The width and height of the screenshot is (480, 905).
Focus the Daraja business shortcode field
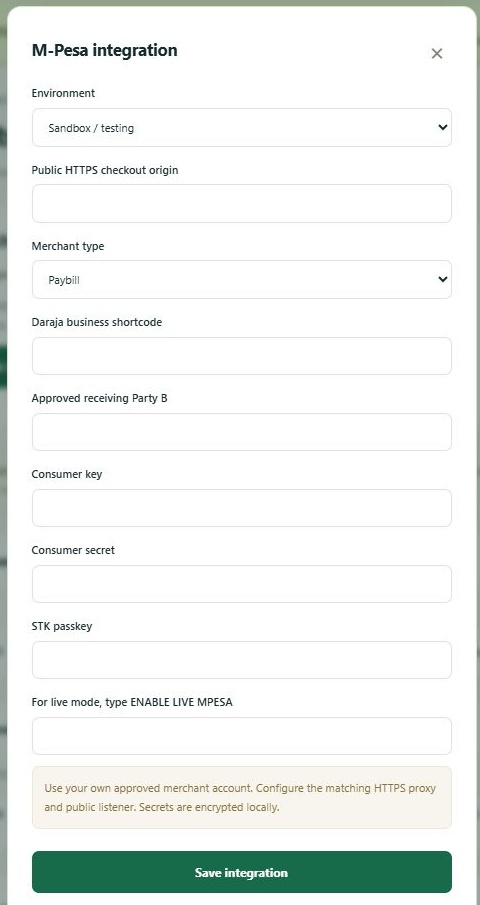[242, 356]
